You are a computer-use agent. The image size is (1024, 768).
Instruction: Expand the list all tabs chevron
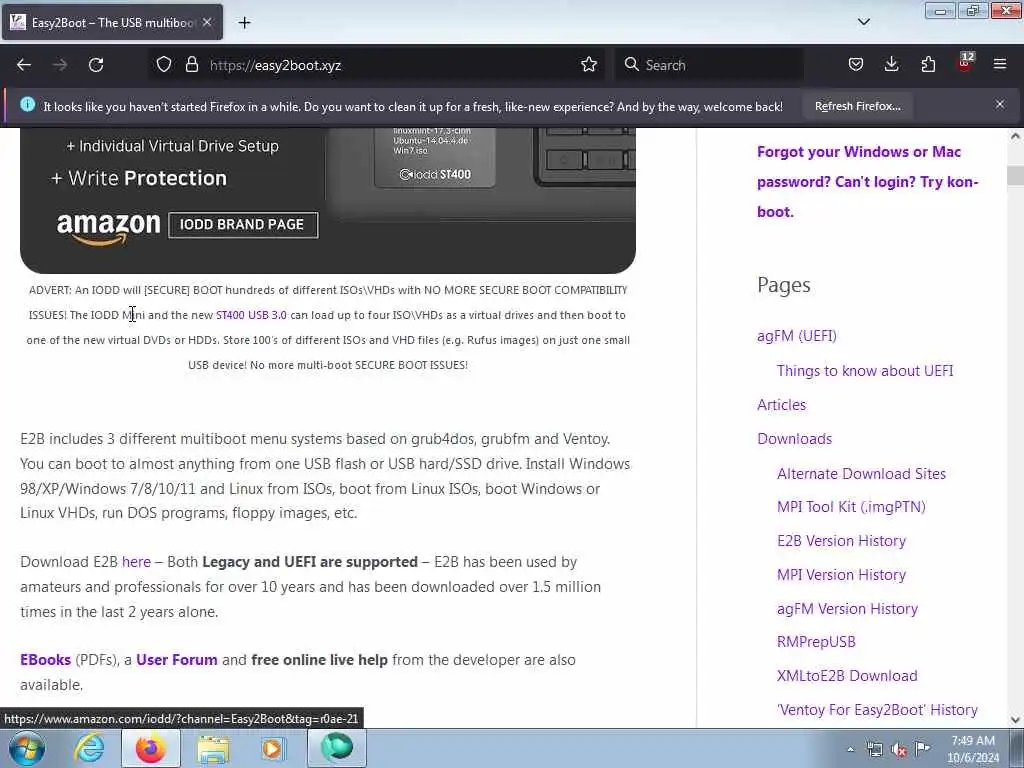(x=863, y=22)
